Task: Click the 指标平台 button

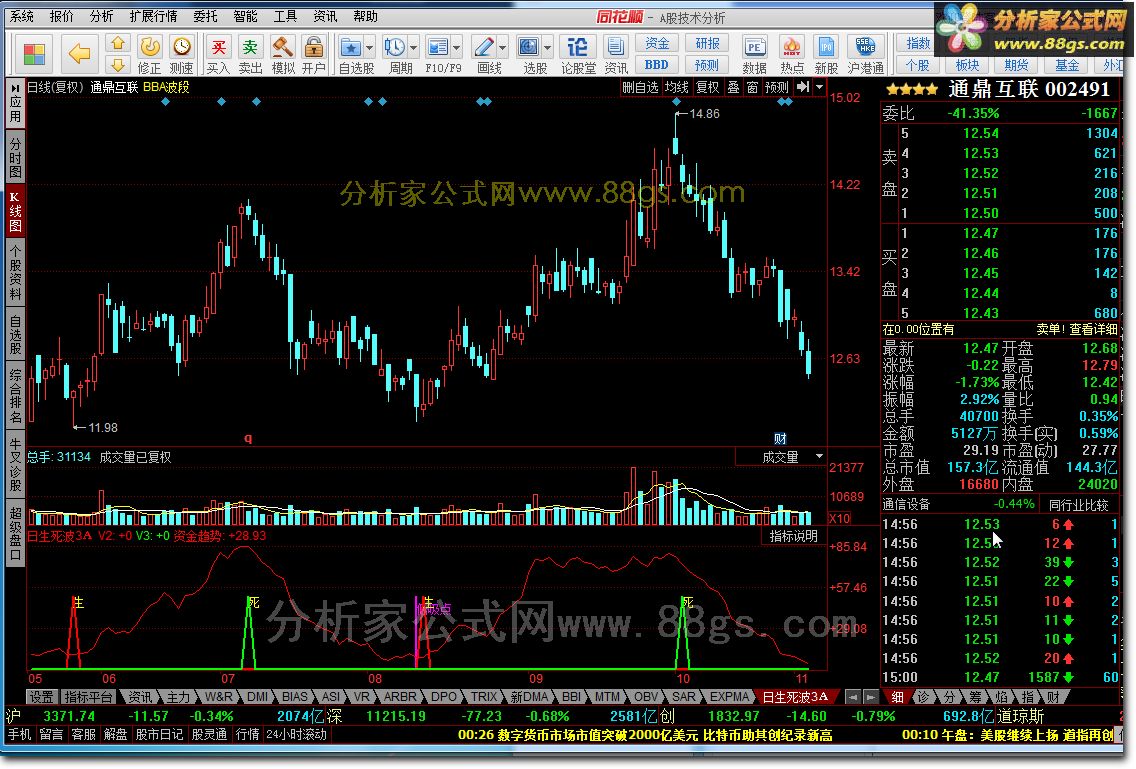Action: (x=88, y=697)
